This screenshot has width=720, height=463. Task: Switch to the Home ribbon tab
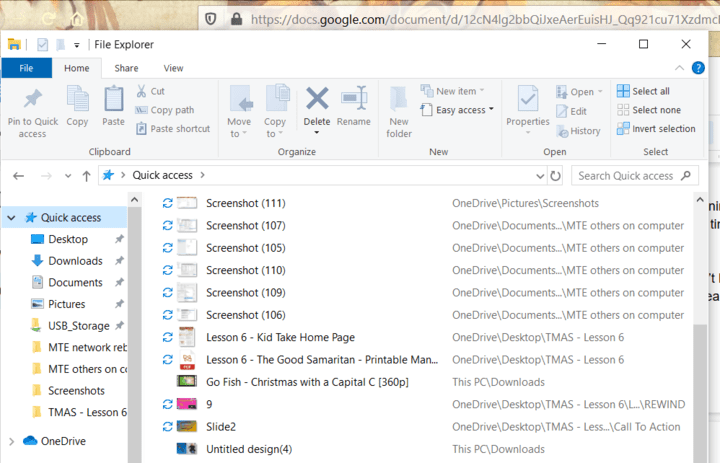(x=77, y=68)
